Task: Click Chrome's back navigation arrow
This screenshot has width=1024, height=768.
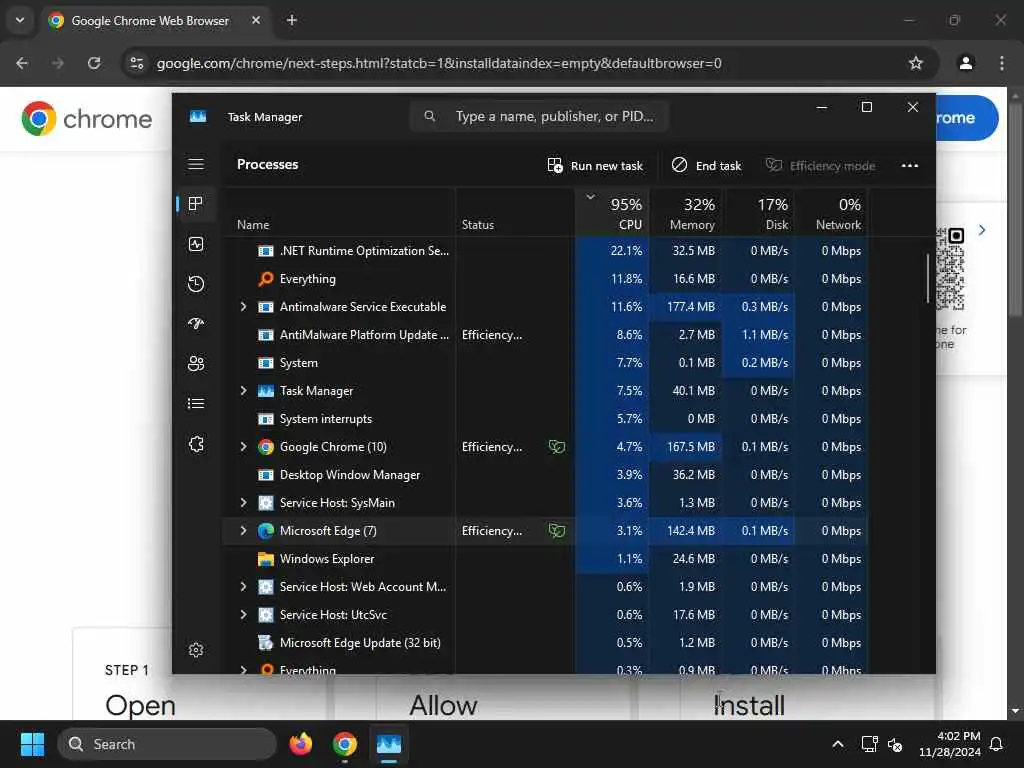Action: coord(22,63)
